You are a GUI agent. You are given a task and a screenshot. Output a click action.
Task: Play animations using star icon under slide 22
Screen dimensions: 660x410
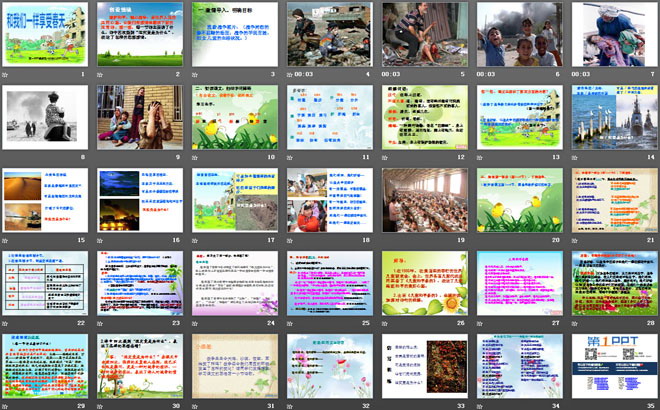[x=7, y=323]
